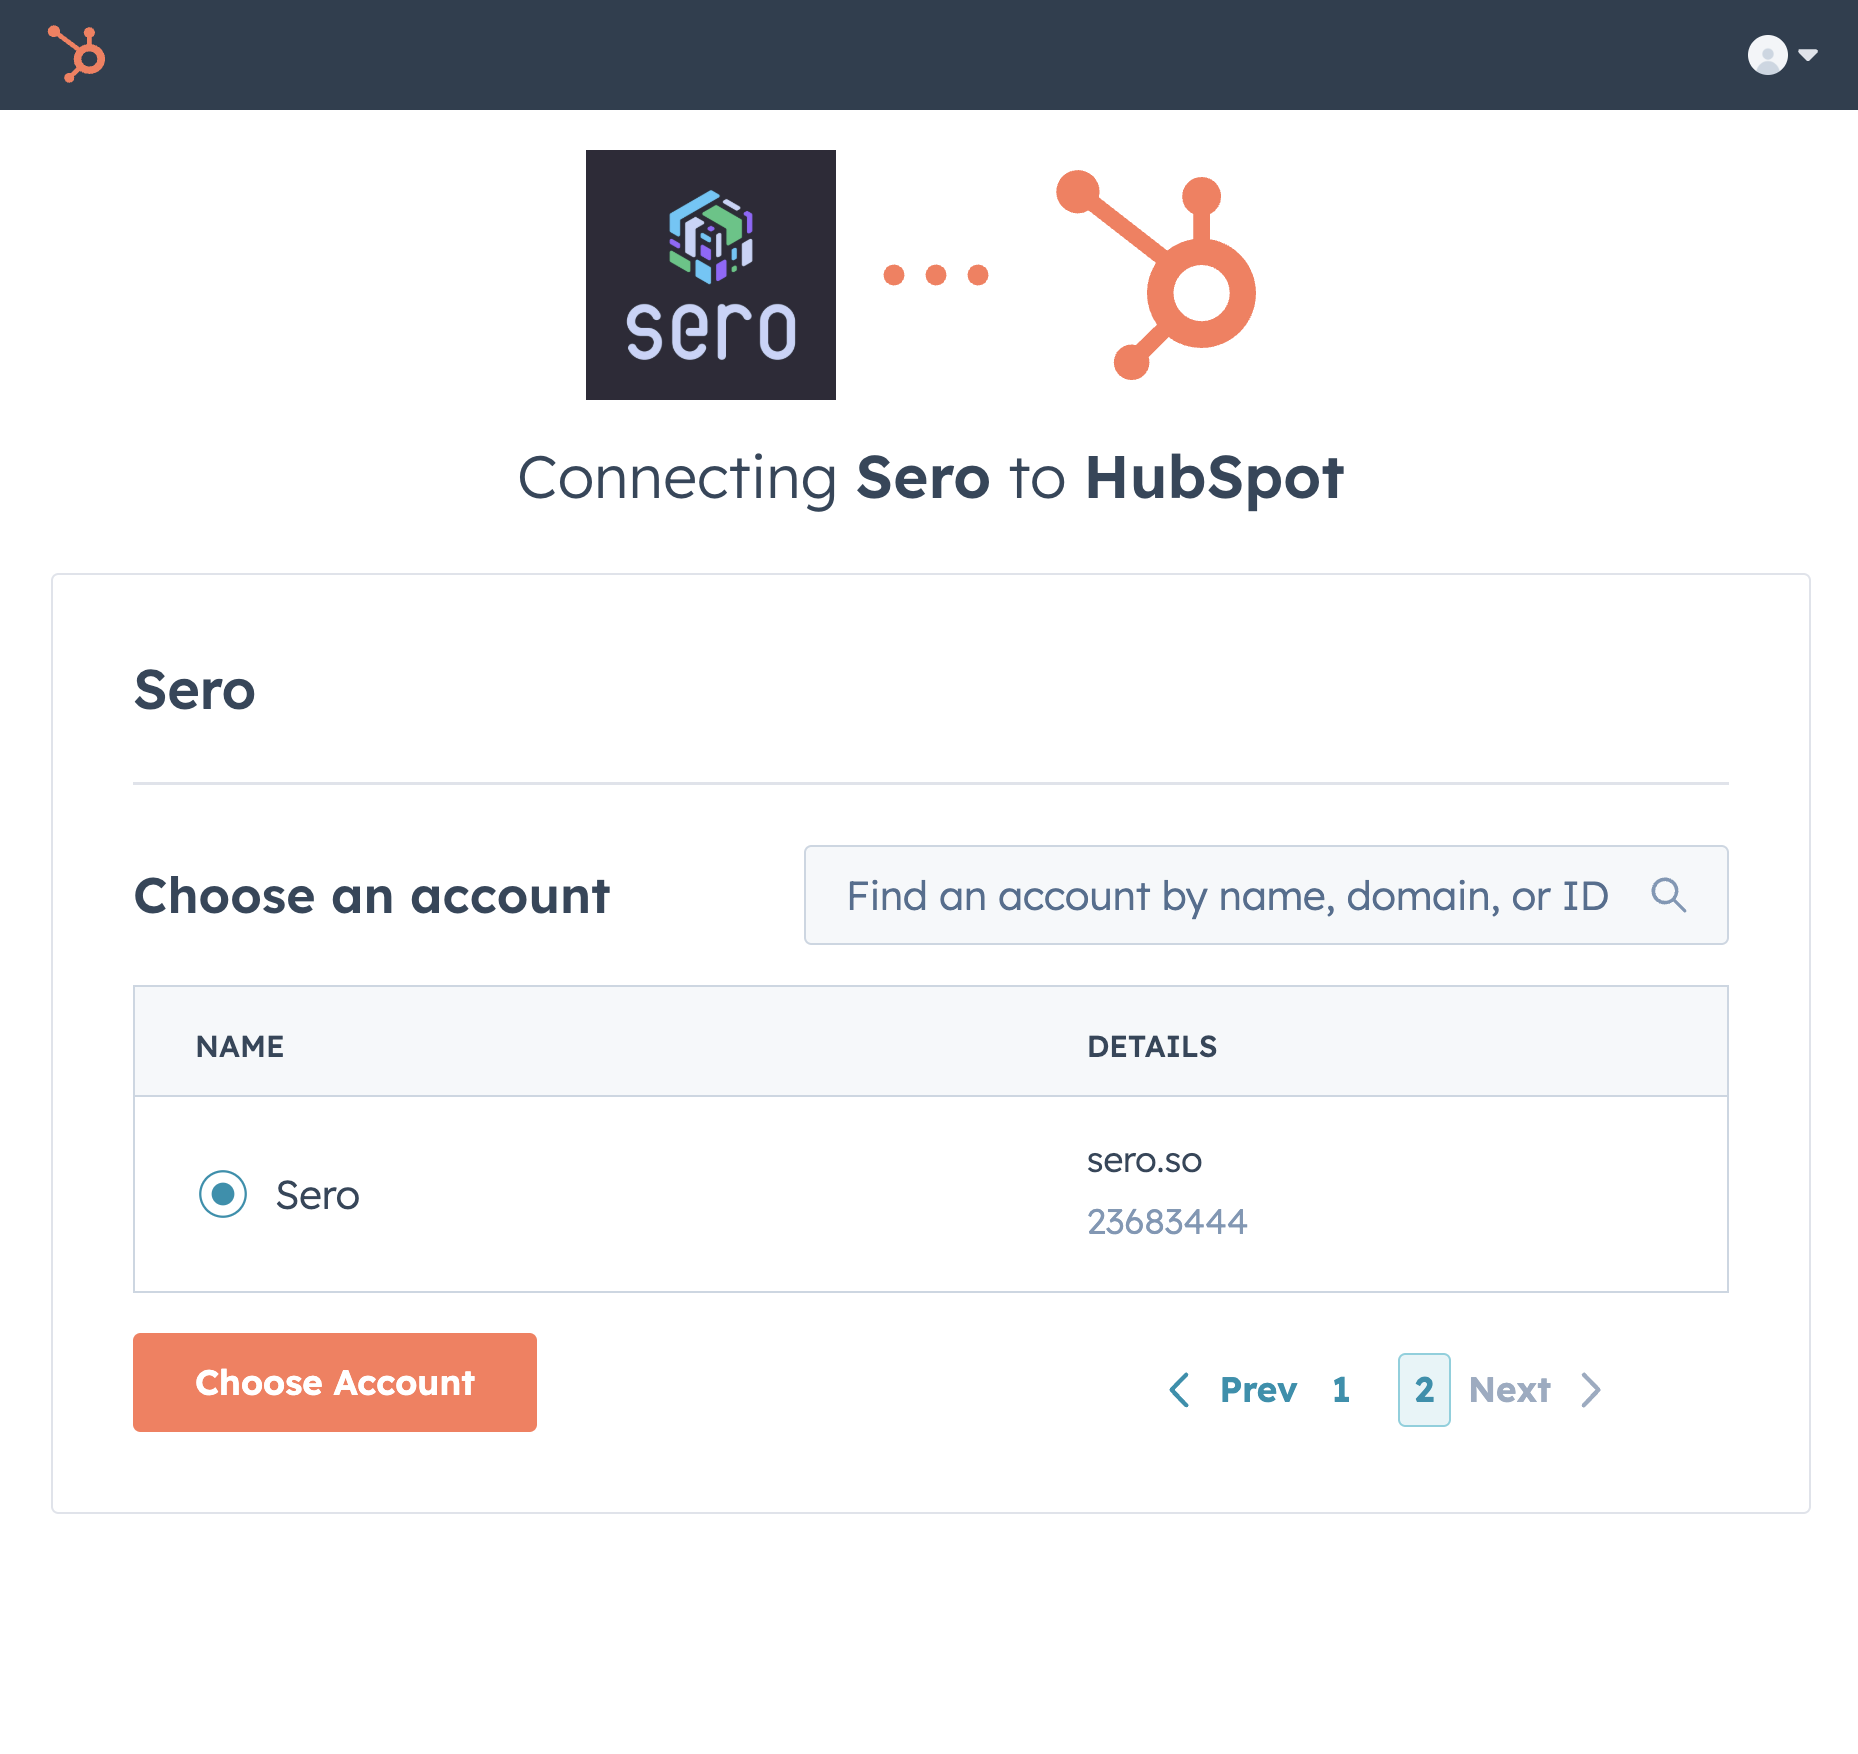This screenshot has width=1858, height=1754.
Task: Select the Sero account radio button
Action: [223, 1194]
